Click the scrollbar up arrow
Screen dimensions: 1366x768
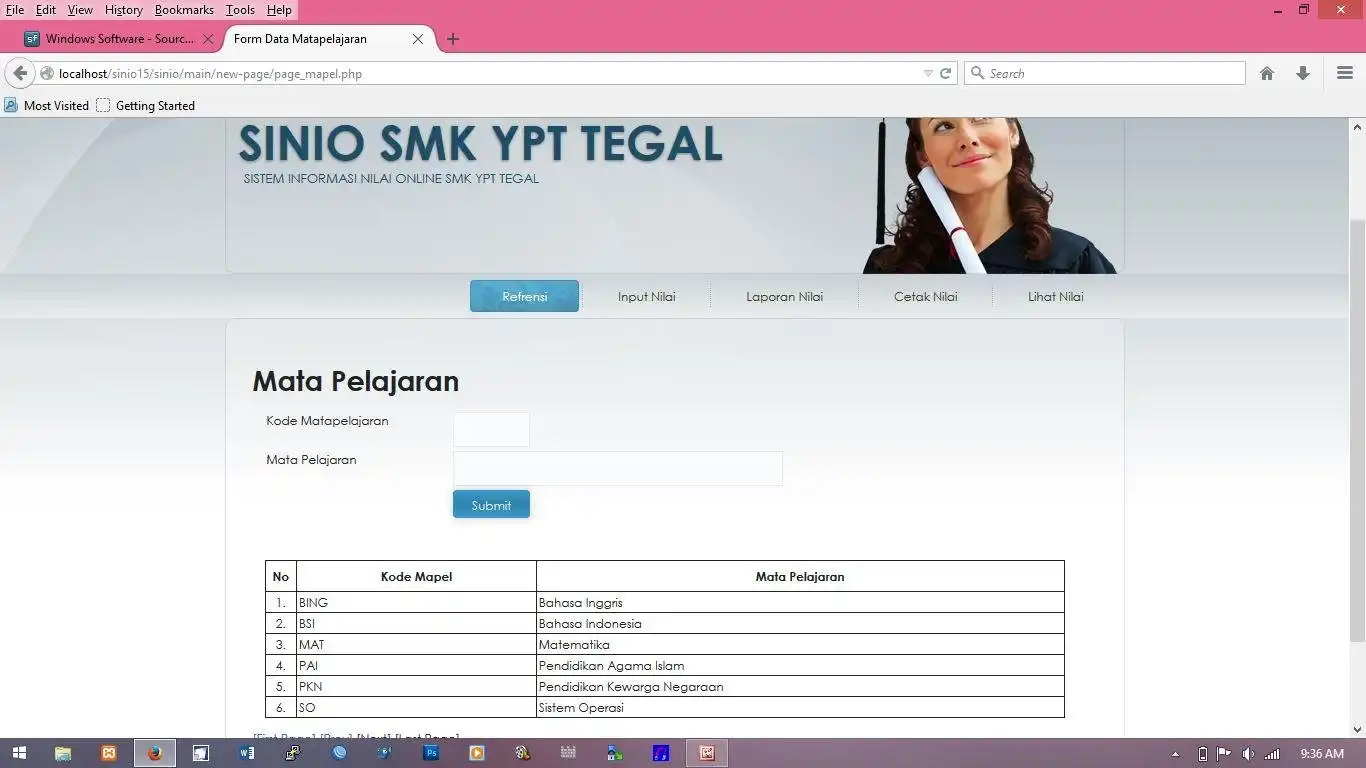(x=1357, y=126)
